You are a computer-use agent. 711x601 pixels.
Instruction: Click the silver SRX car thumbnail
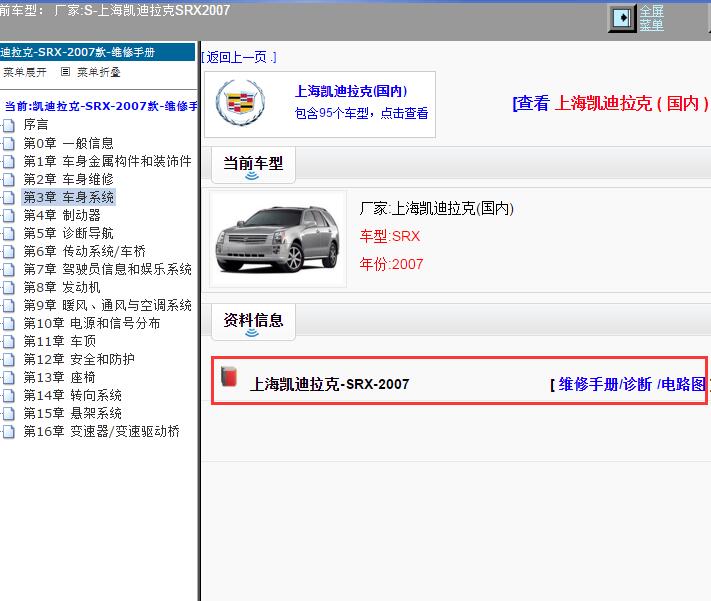tap(278, 239)
